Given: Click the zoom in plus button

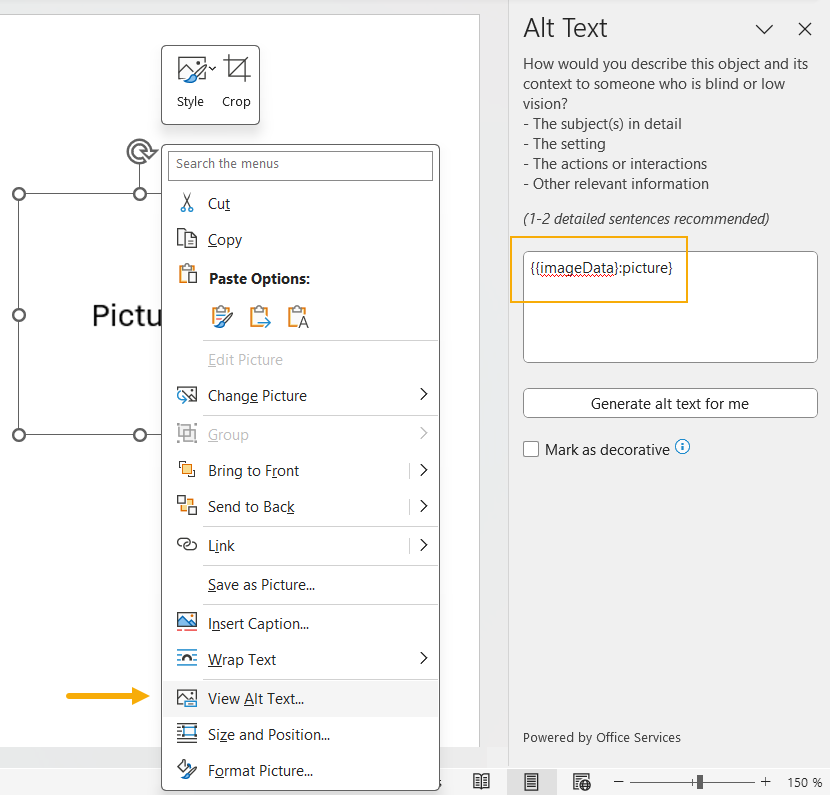Looking at the screenshot, I should point(765,782).
